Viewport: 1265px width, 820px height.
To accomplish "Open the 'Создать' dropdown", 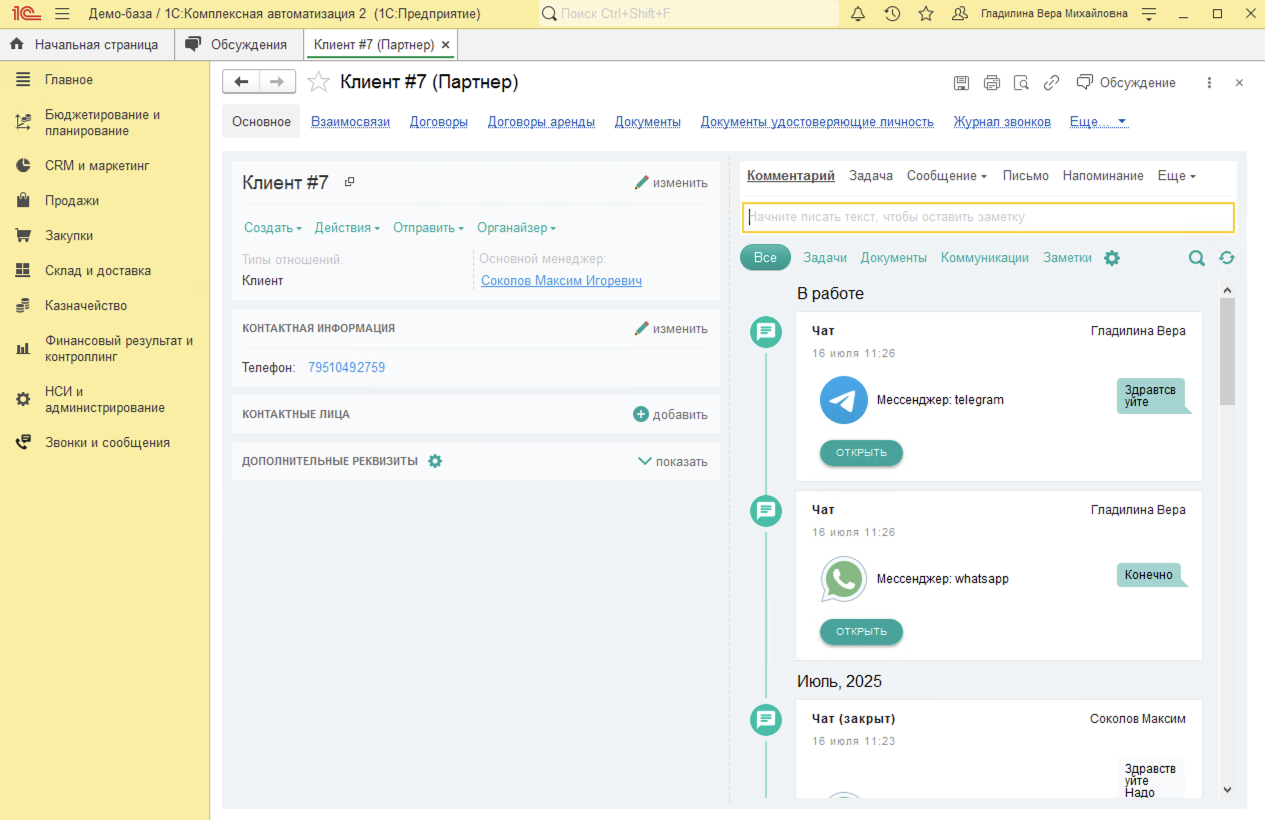I will coord(272,228).
